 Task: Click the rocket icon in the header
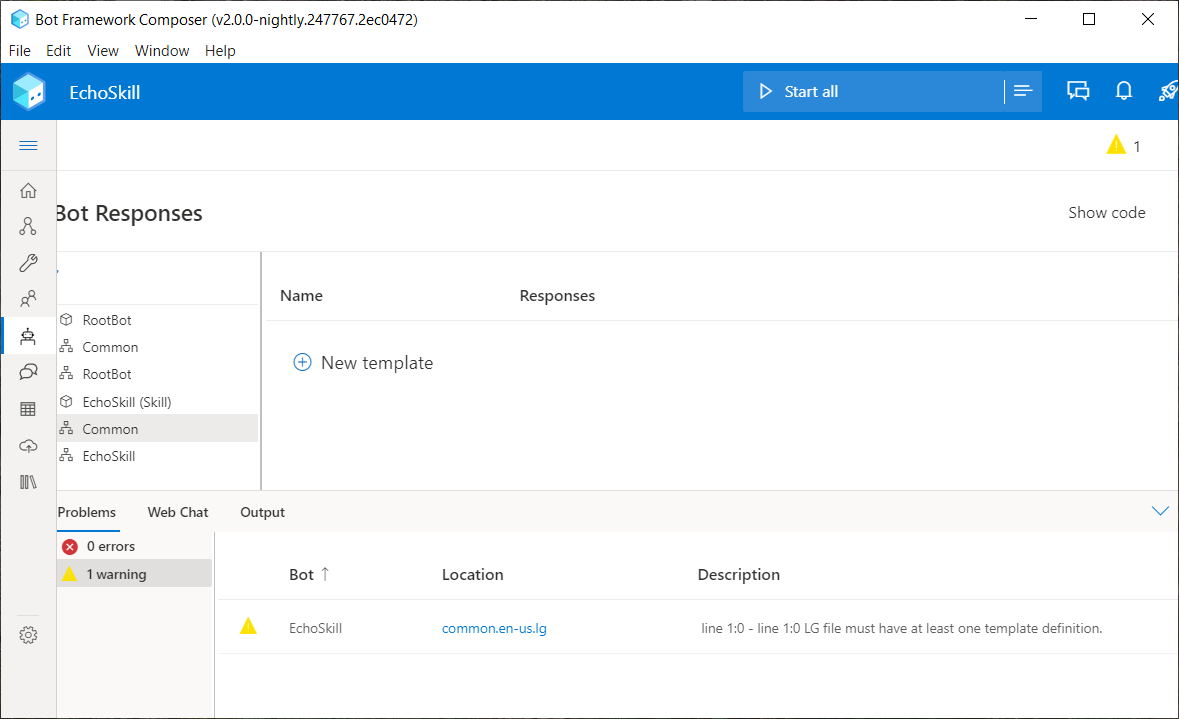[x=1168, y=90]
